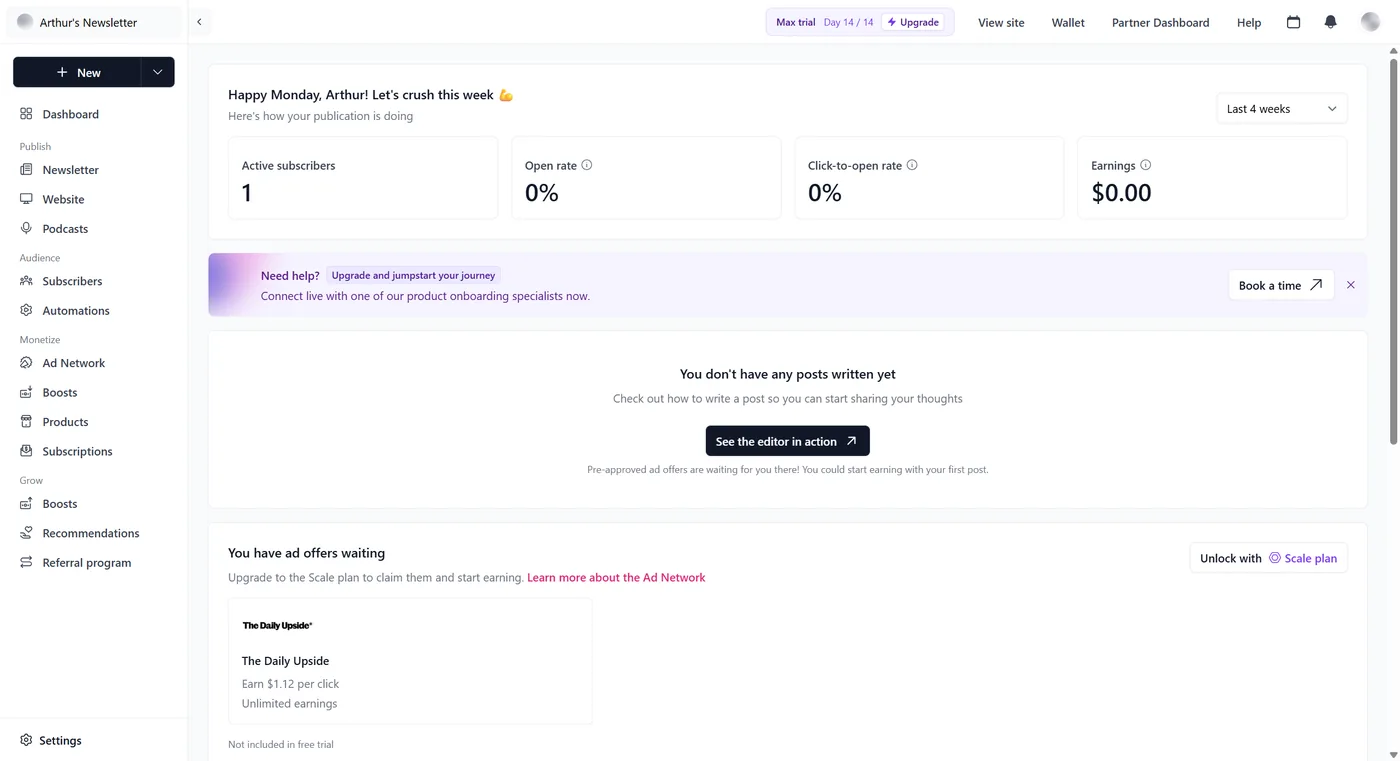This screenshot has height=761, width=1400.
Task: Click Arthur's Newsletter publication name
Action: coord(88,22)
